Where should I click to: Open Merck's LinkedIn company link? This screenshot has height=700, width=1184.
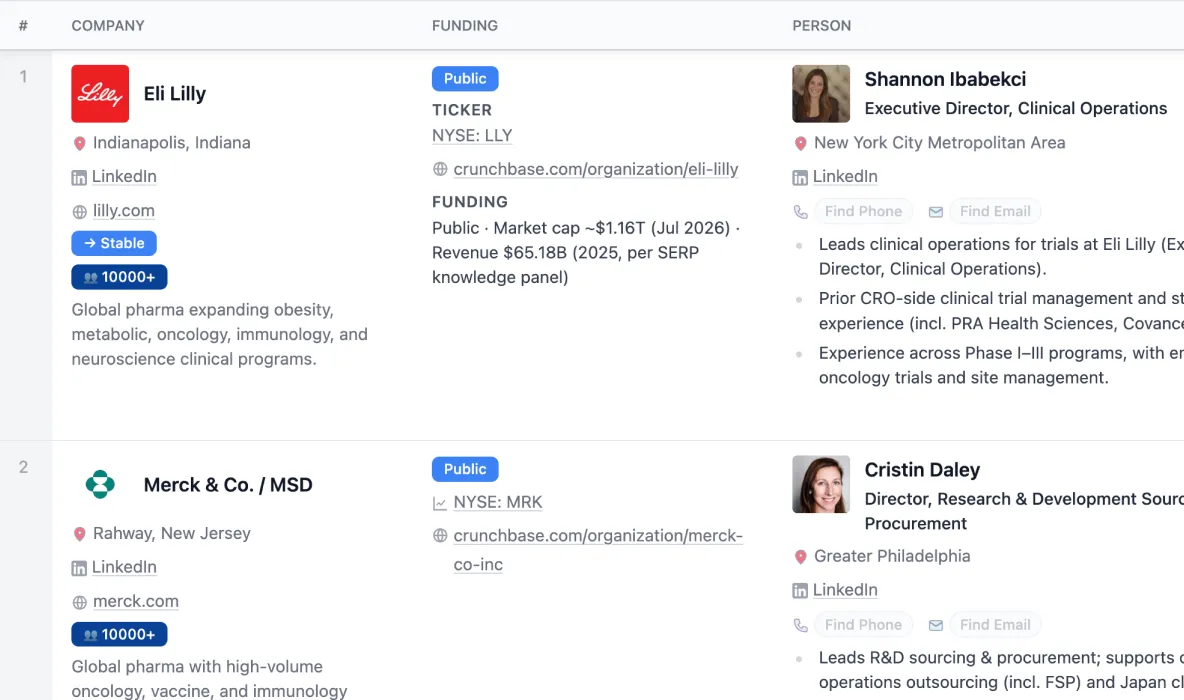[x=124, y=567]
